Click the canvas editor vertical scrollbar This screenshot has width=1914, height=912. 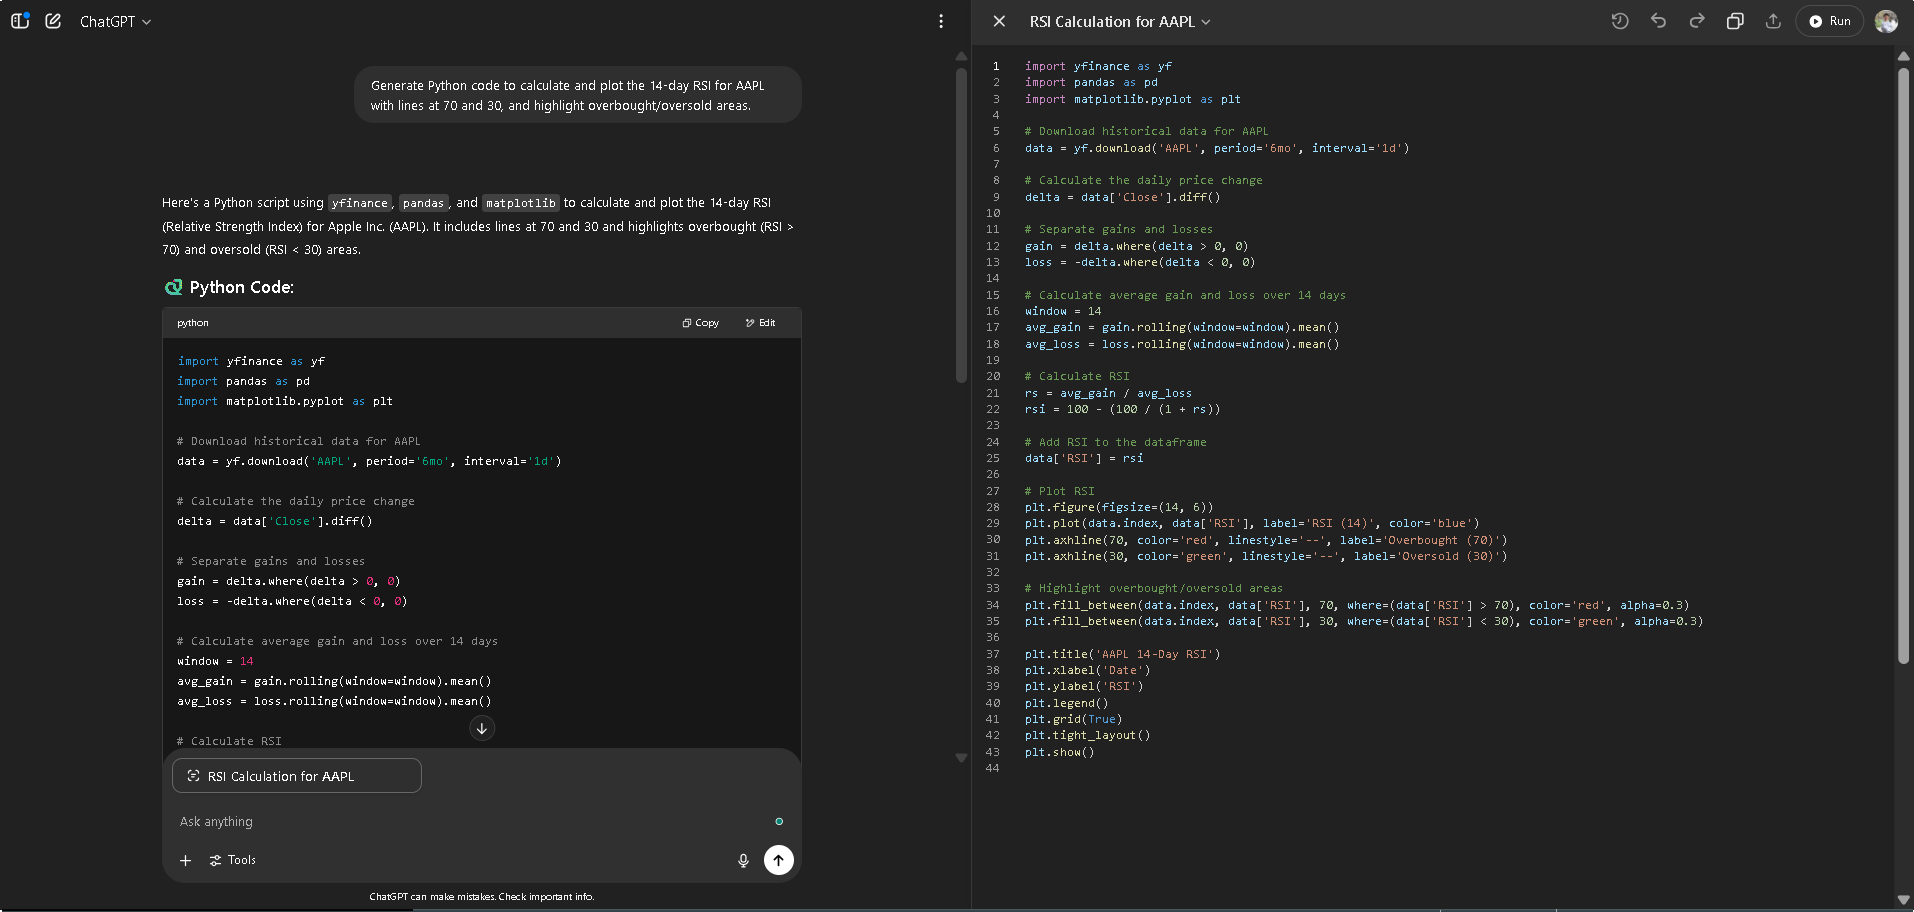[x=1903, y=365]
